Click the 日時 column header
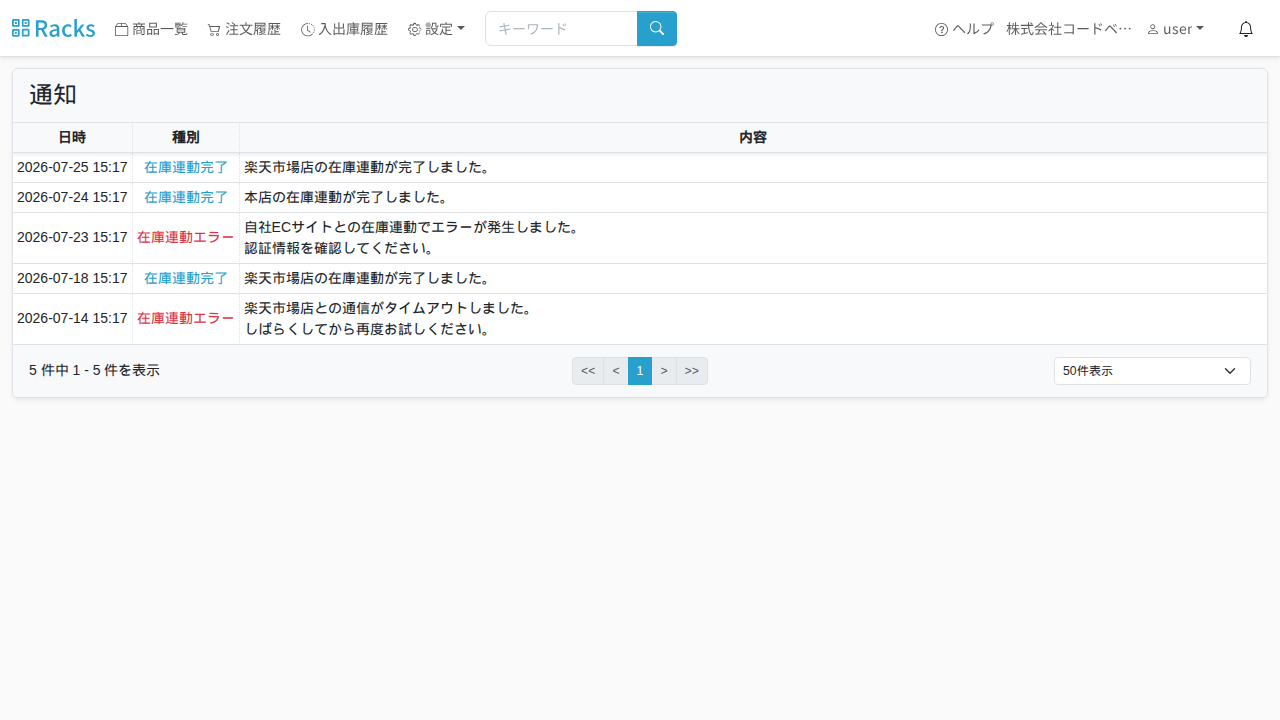The height and width of the screenshot is (720, 1280). [x=72, y=137]
